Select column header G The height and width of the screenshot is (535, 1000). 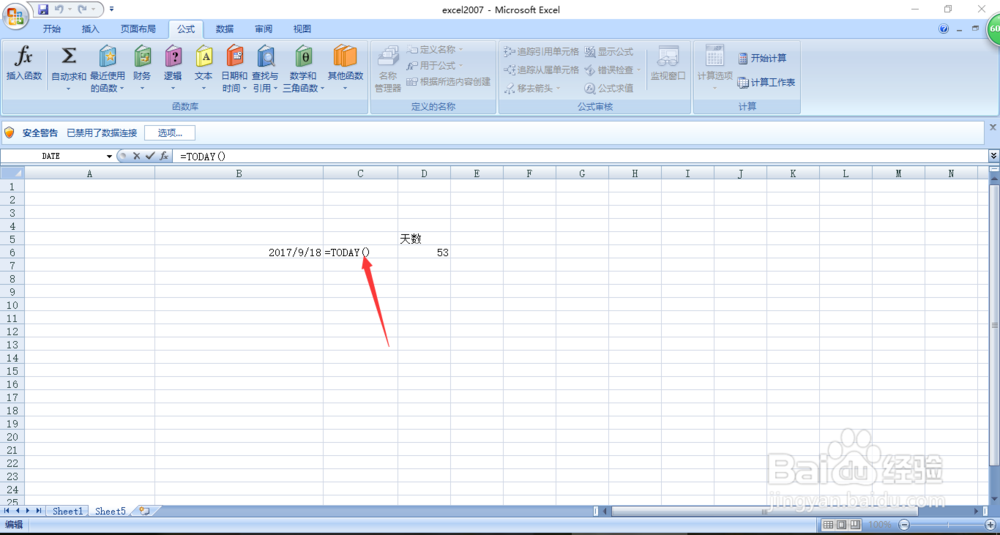tap(582, 173)
